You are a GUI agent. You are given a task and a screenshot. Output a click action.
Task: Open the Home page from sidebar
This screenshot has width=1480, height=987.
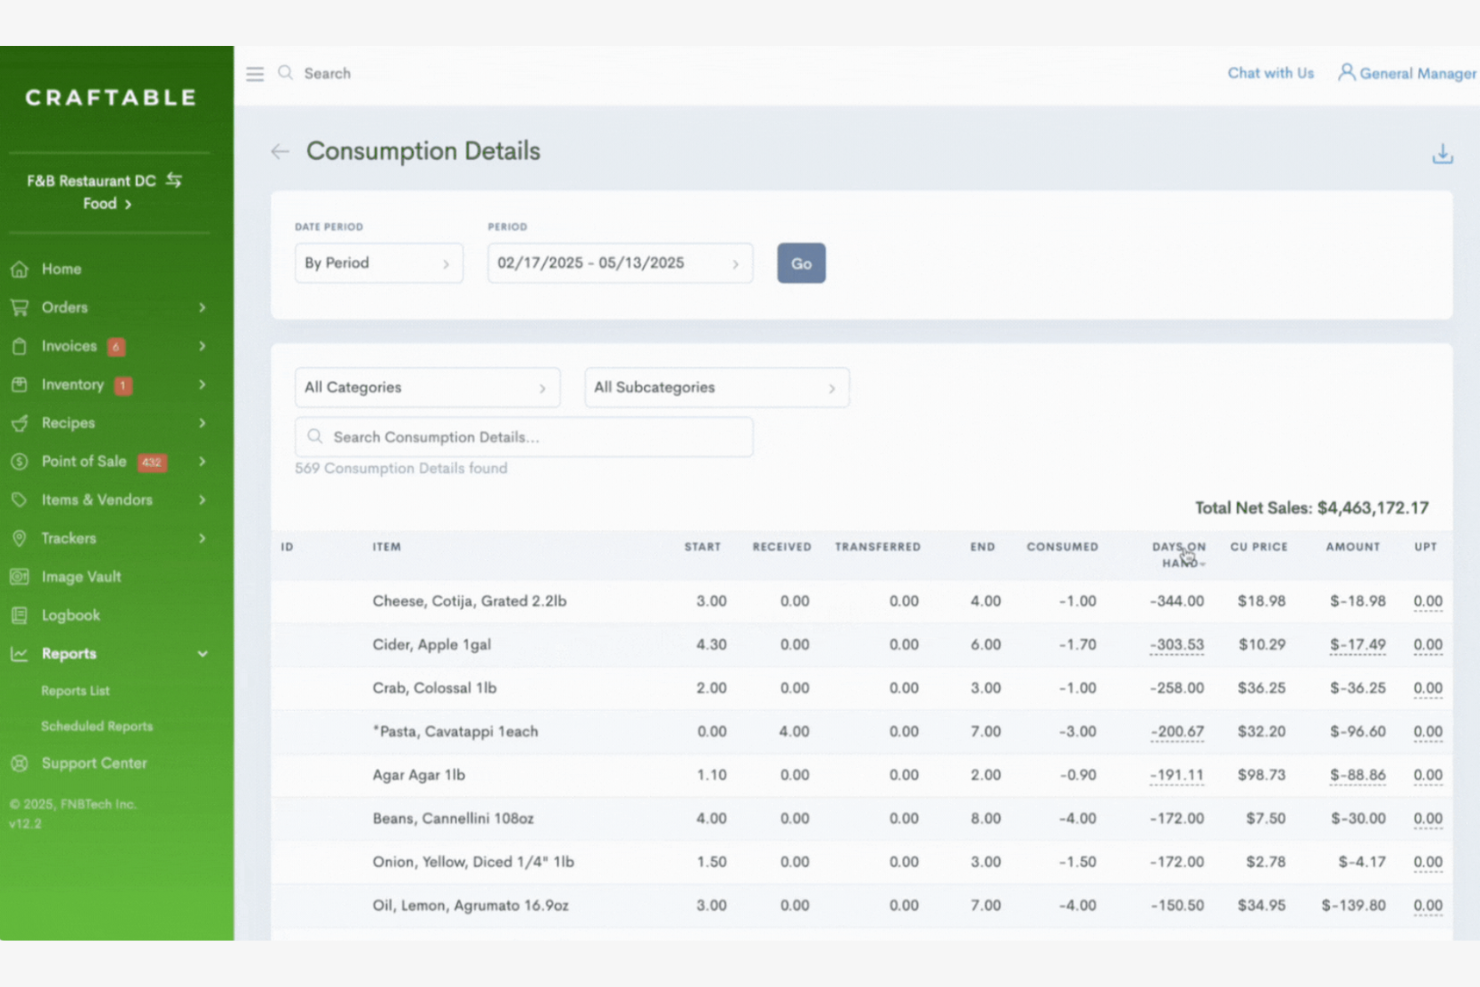click(x=60, y=268)
